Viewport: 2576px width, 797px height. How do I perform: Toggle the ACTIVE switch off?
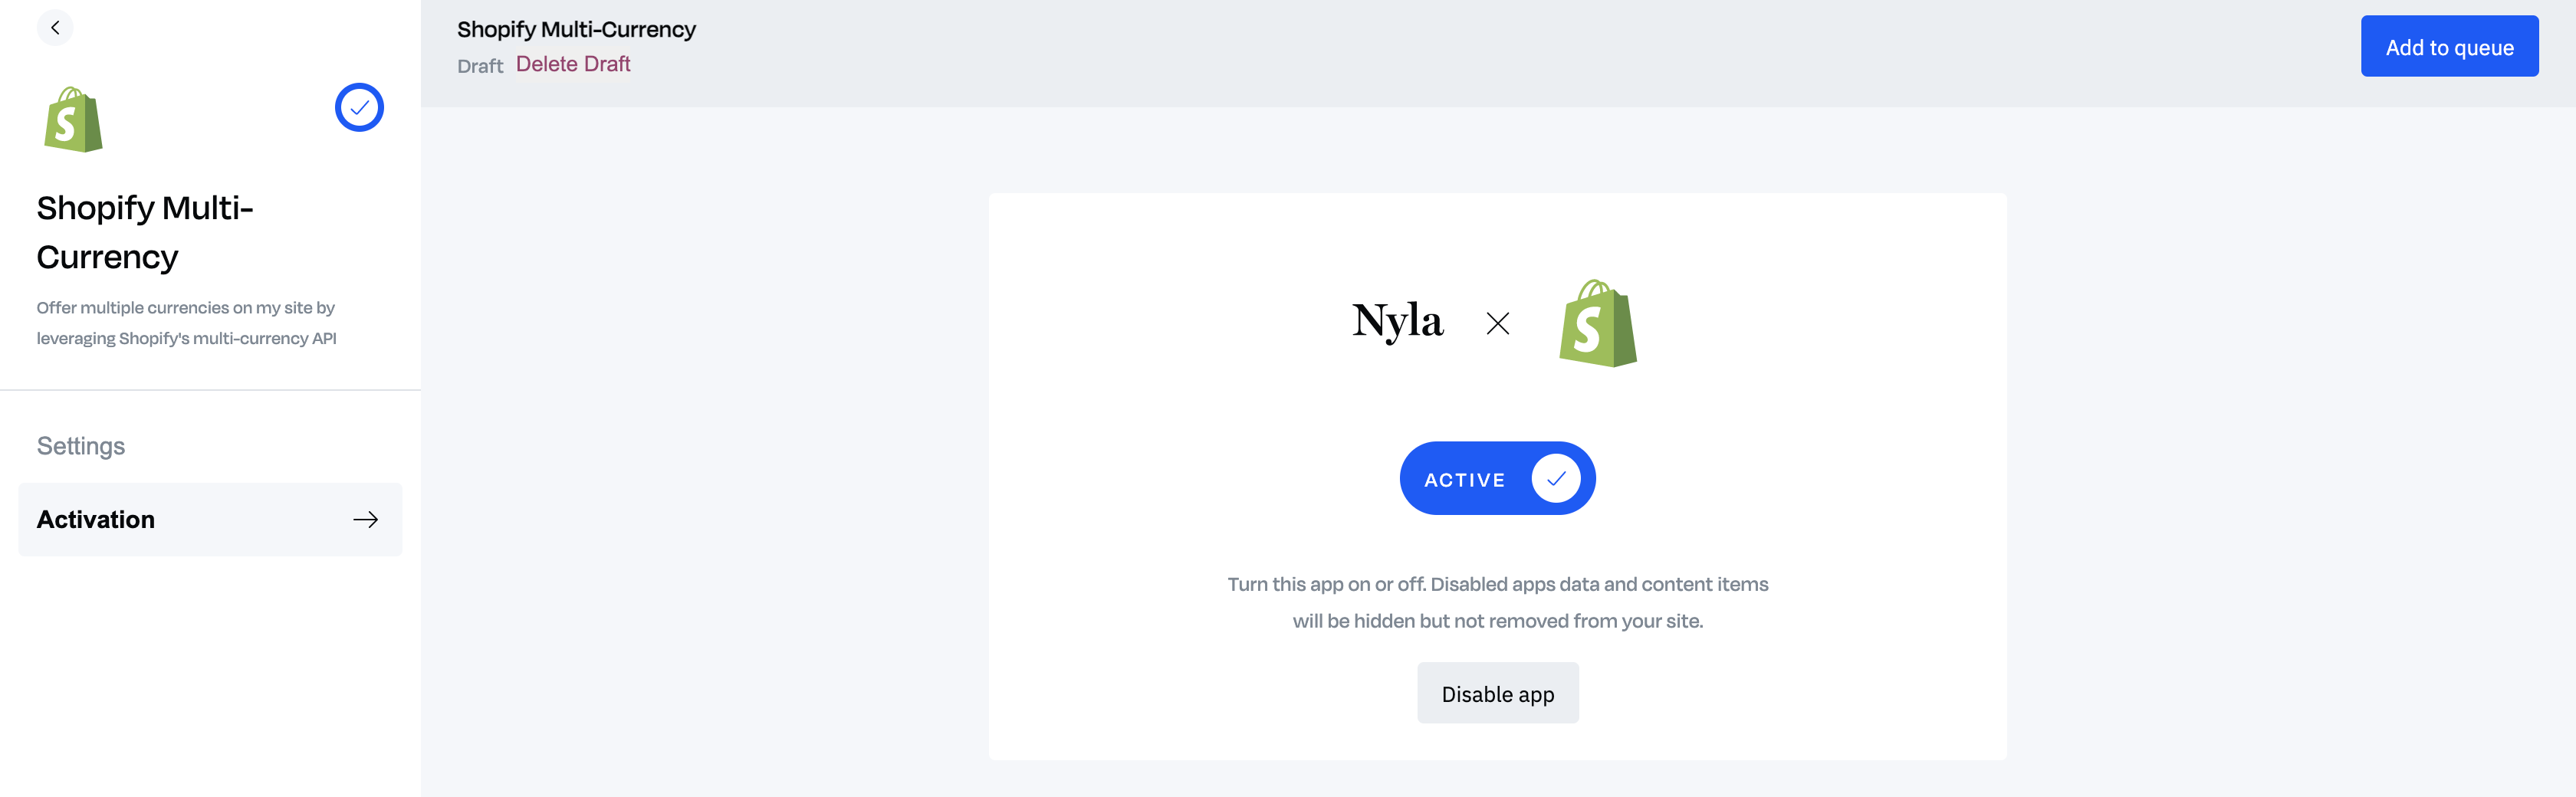[x=1497, y=479]
